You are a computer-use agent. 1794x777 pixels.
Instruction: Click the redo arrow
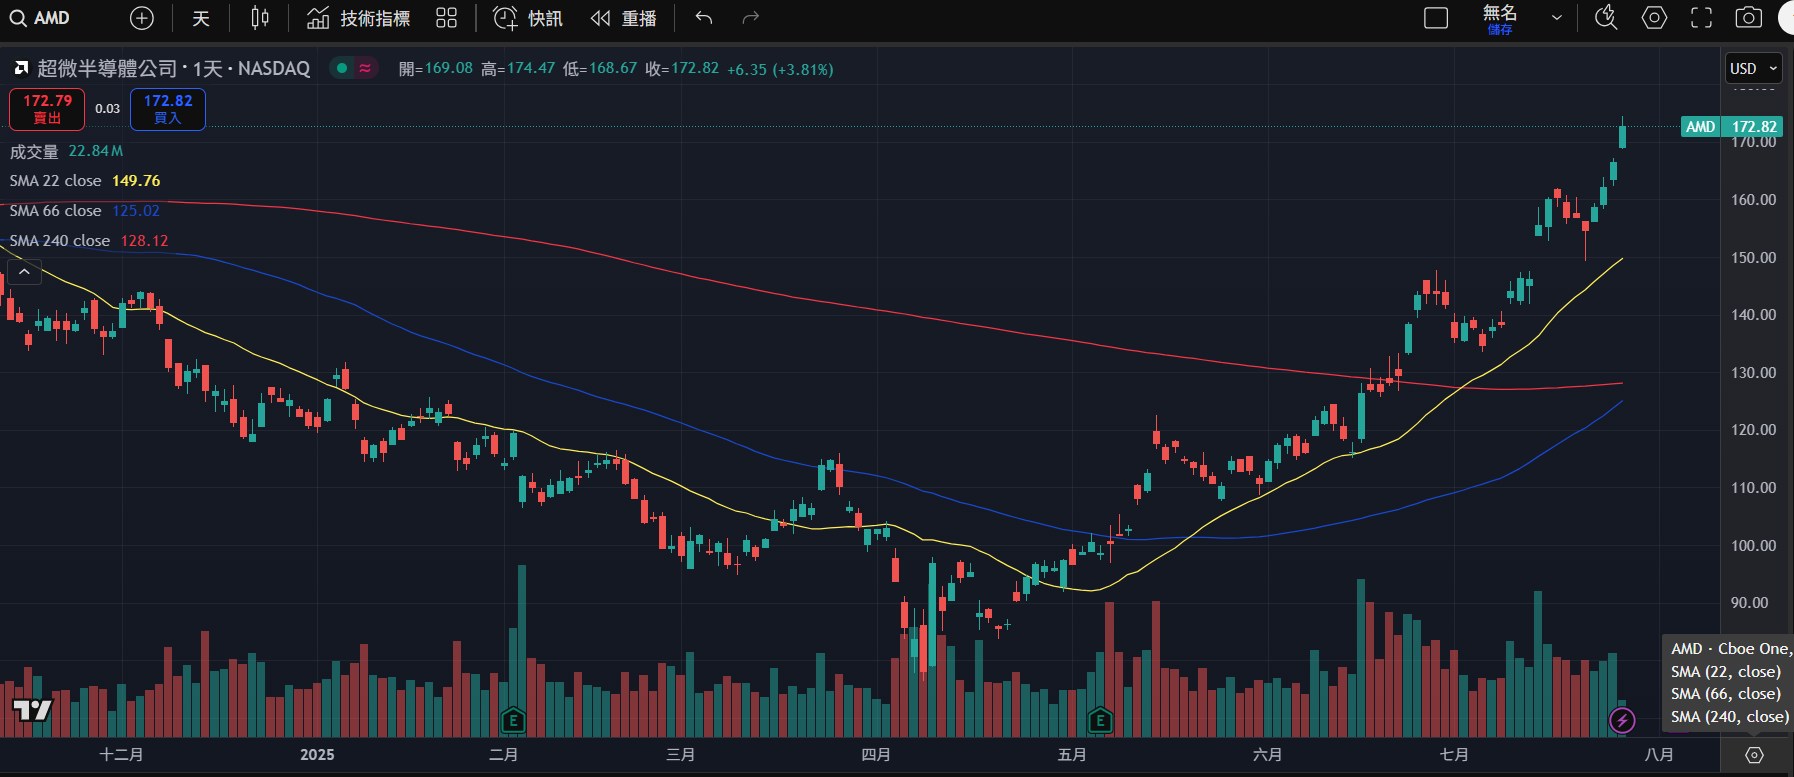pyautogui.click(x=751, y=18)
